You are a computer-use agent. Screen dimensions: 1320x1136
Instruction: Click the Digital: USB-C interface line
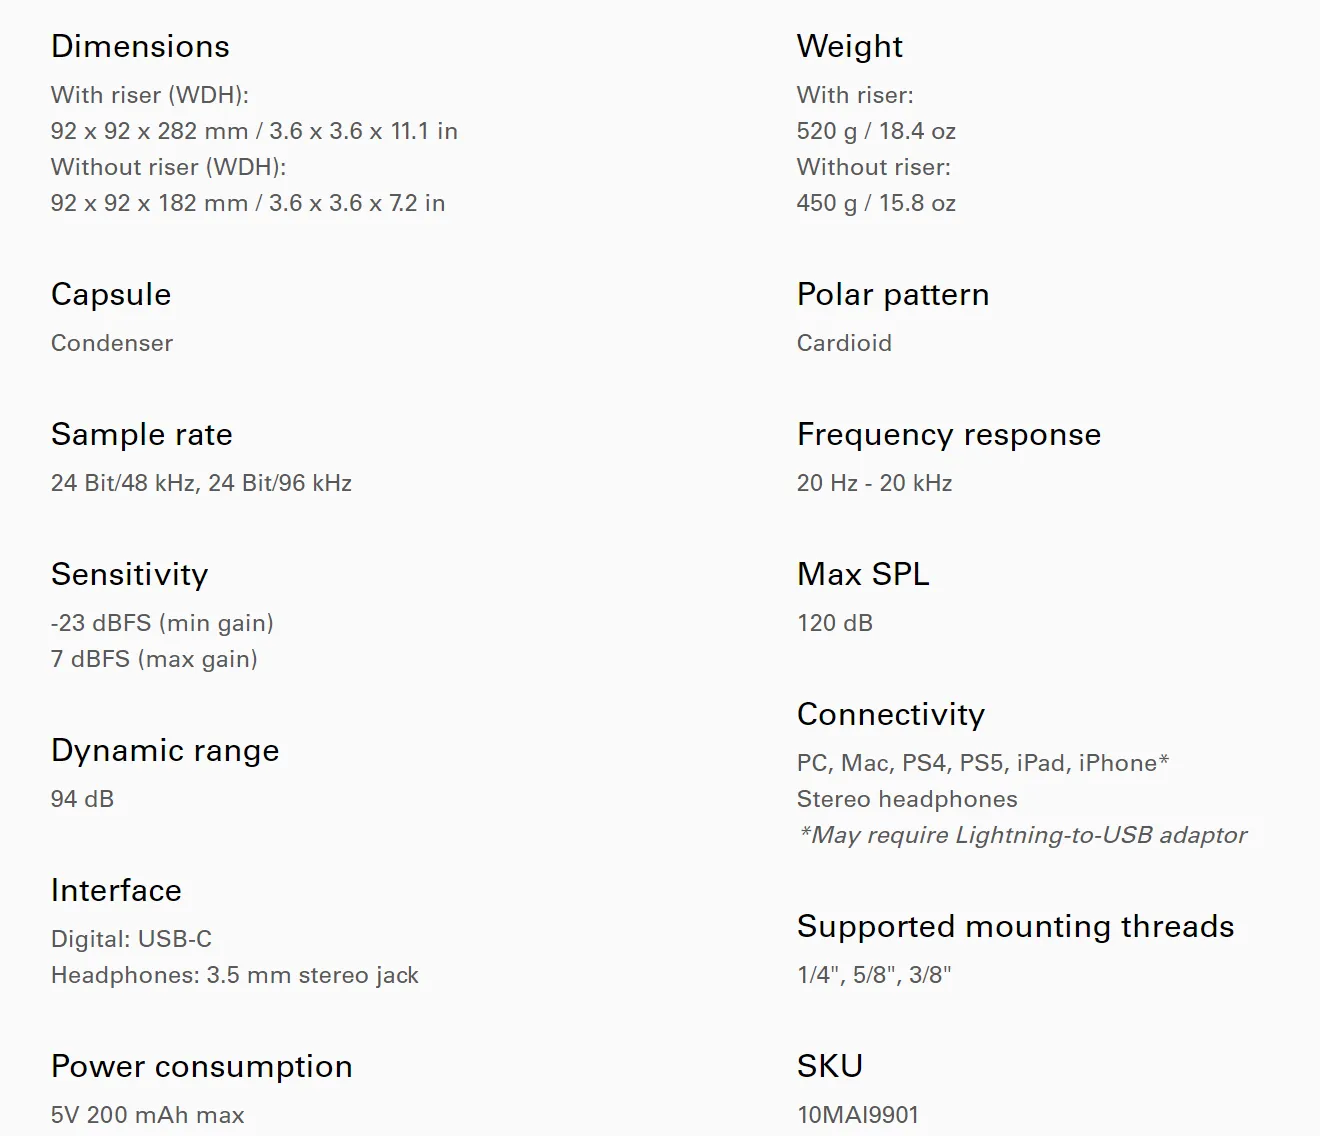click(131, 939)
